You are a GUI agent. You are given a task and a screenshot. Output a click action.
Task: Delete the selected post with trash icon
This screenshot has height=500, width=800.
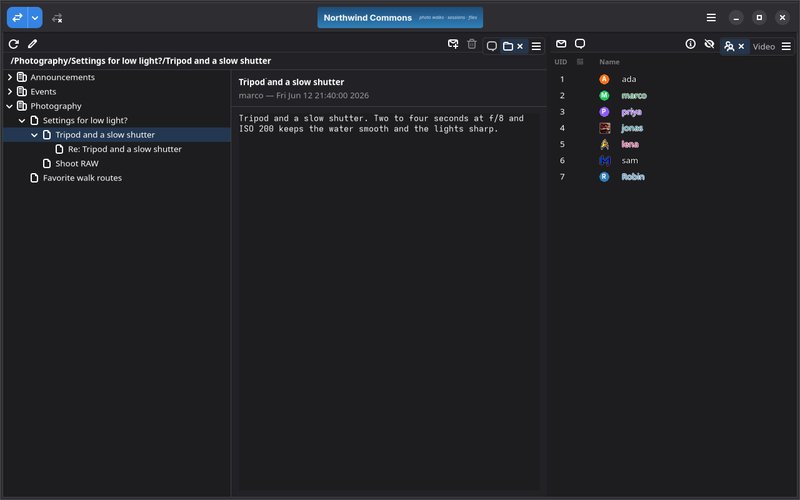tap(472, 44)
